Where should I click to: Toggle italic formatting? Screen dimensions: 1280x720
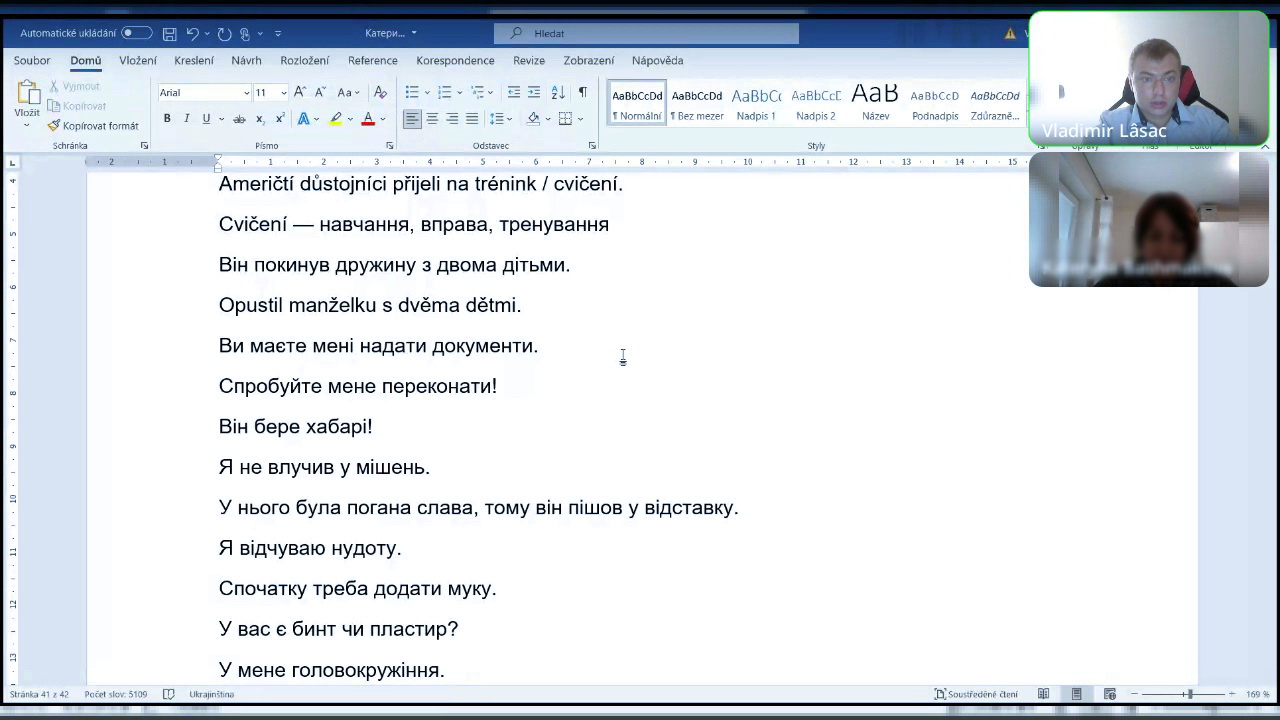coord(186,119)
